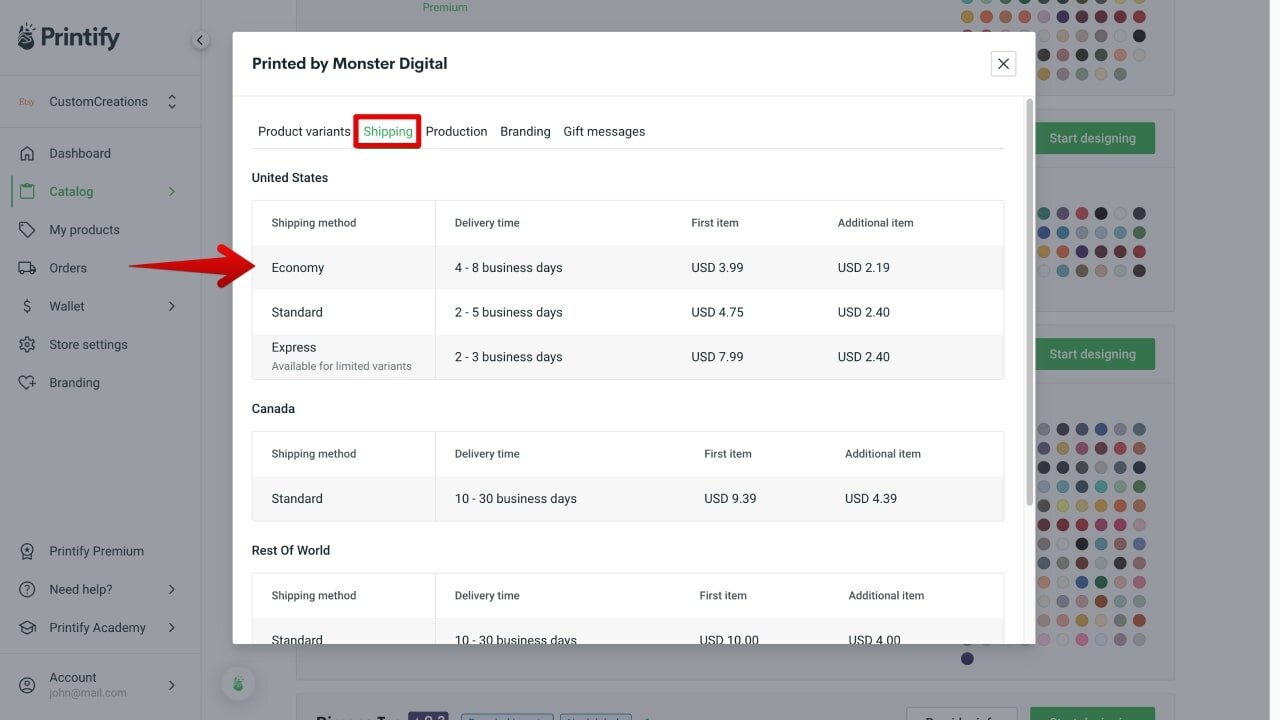Image resolution: width=1280 pixels, height=720 pixels.
Task: Open the Orders page
Action: (68, 268)
